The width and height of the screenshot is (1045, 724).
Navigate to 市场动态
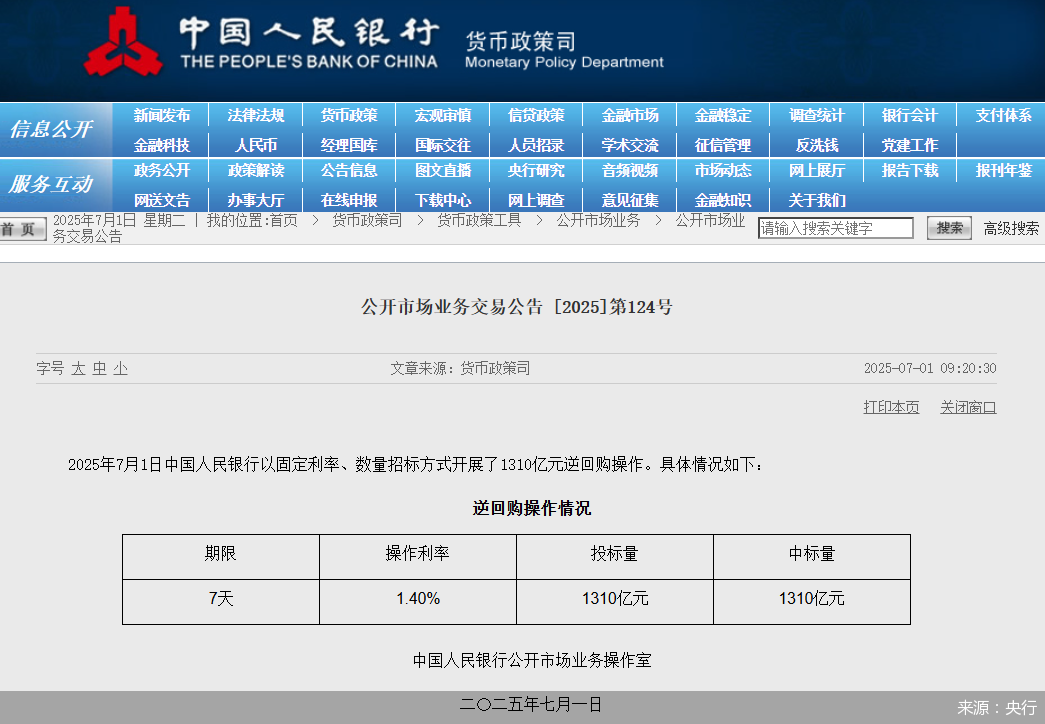[723, 171]
